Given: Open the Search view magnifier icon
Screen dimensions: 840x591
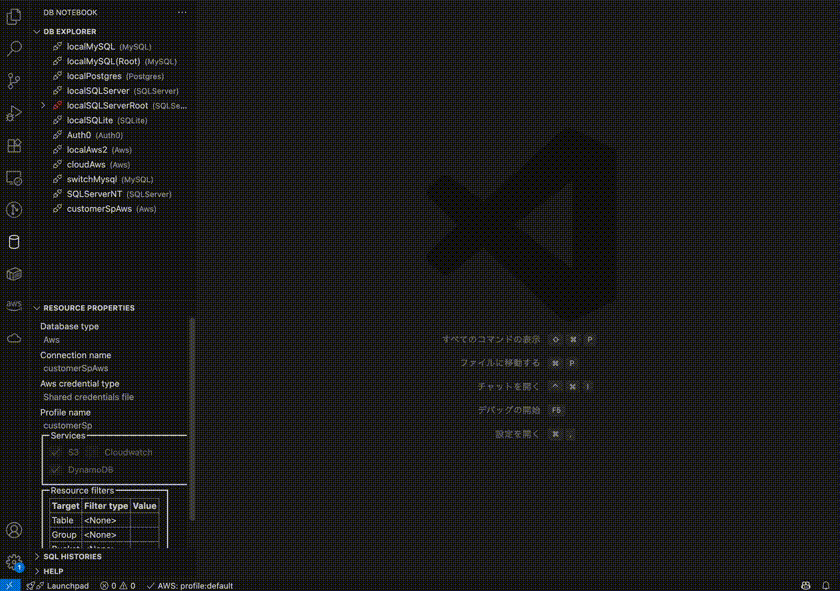Looking at the screenshot, I should pyautogui.click(x=14, y=49).
